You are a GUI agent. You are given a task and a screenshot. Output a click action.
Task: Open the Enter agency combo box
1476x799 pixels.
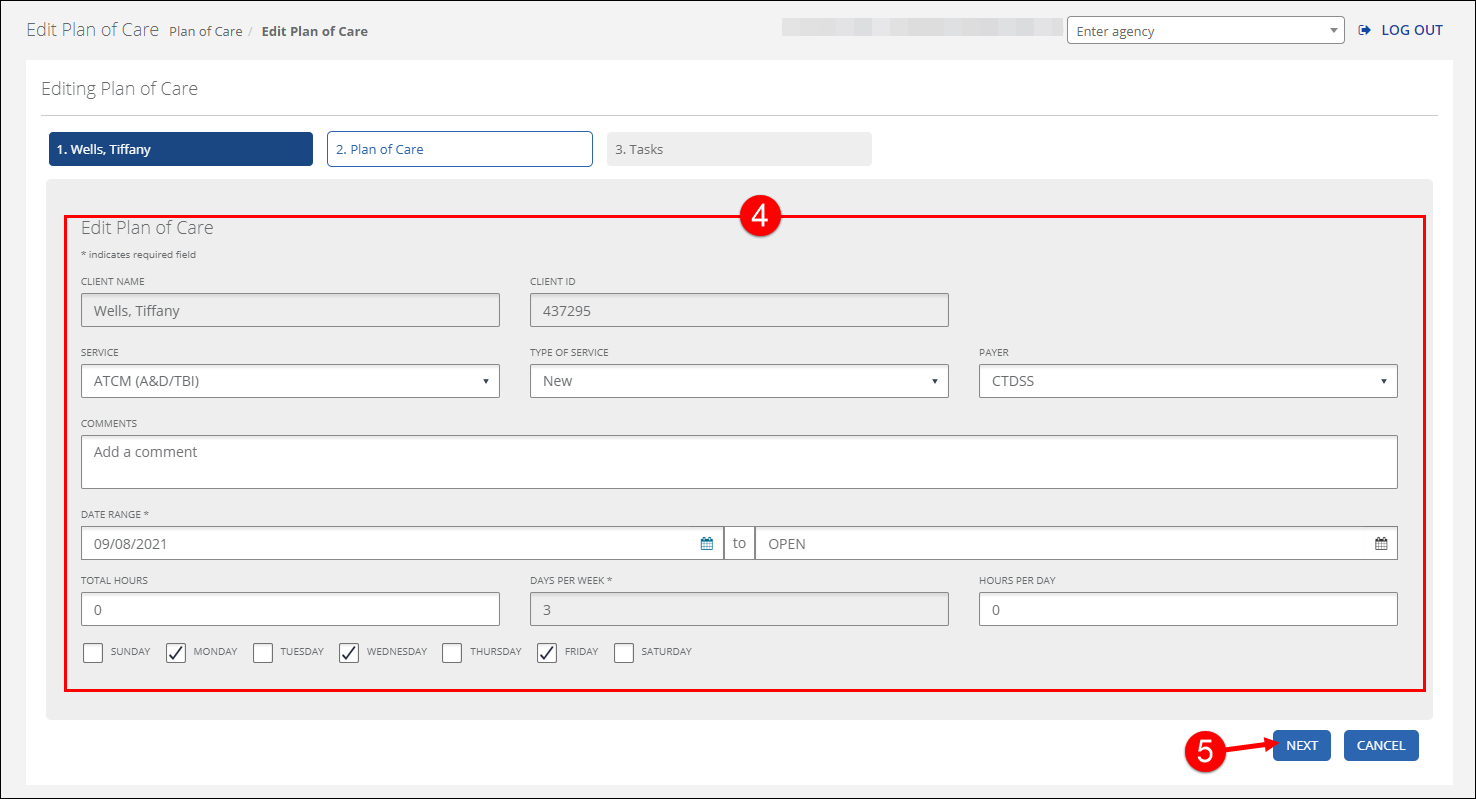click(1205, 31)
